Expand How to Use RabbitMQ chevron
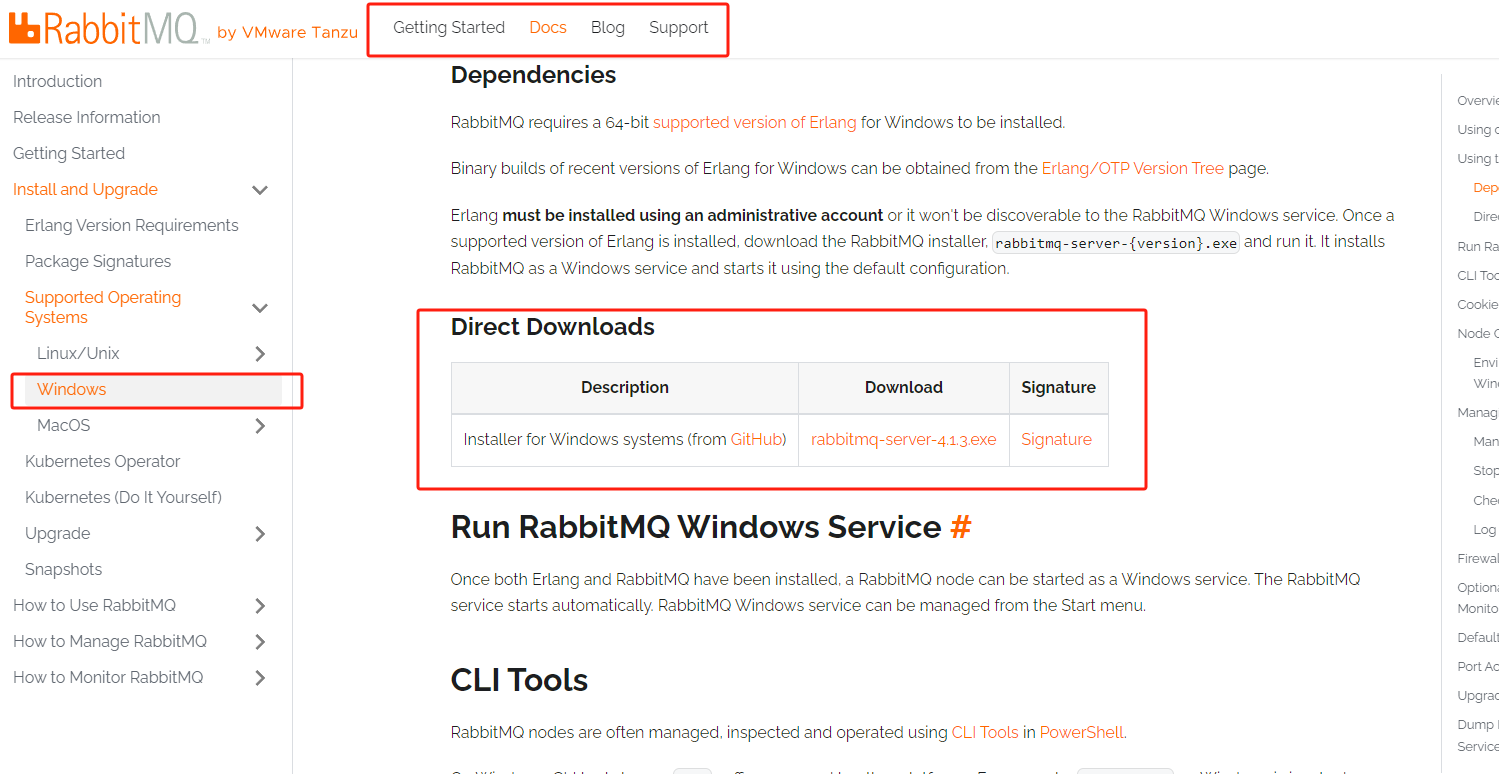1499x774 pixels. tap(260, 606)
